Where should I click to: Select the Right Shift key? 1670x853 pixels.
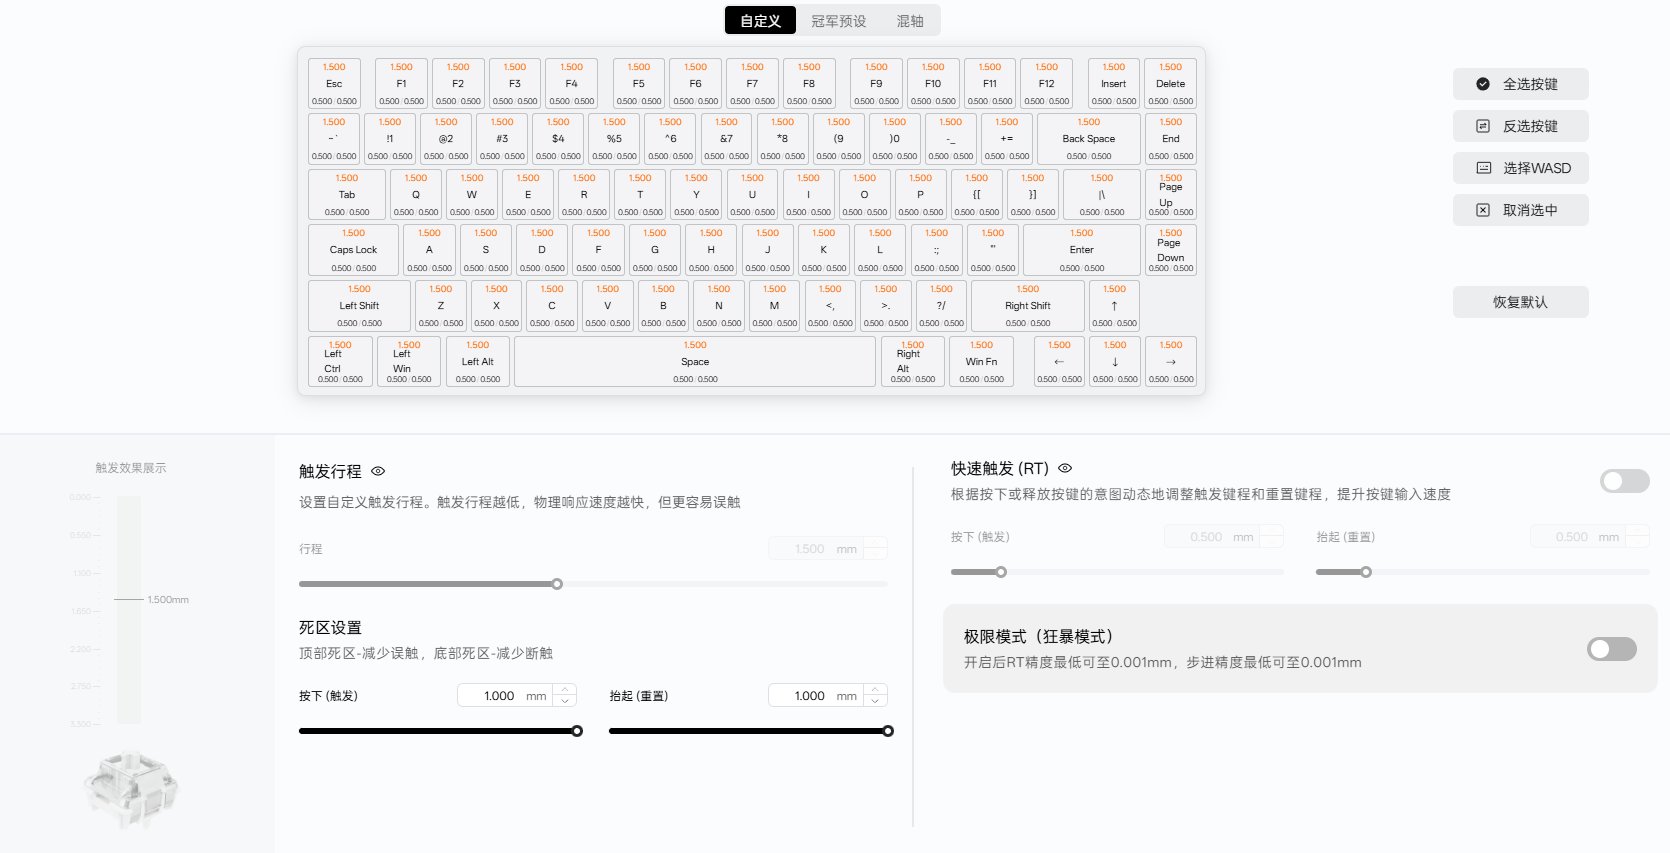pos(1028,306)
